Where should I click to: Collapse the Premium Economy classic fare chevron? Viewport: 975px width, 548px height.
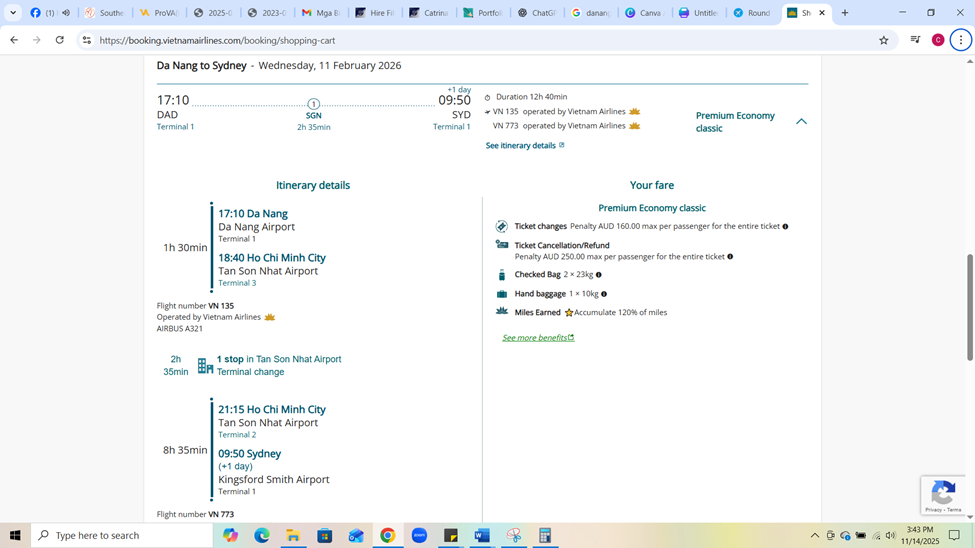801,122
